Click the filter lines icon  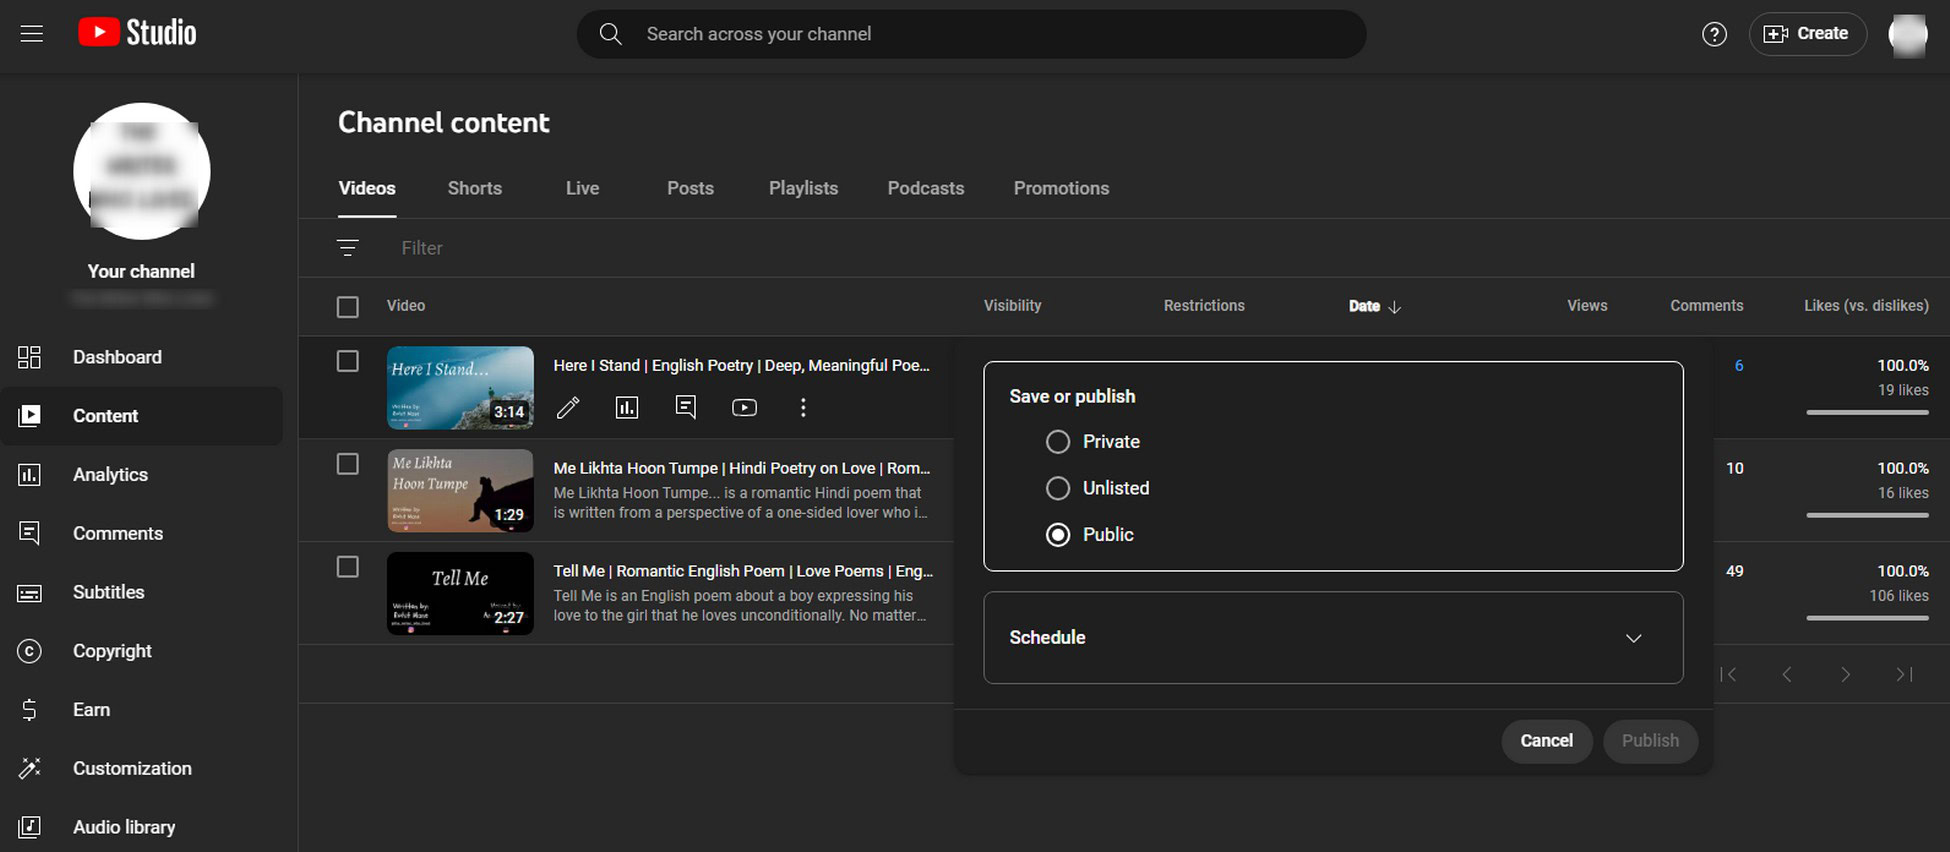pos(347,248)
